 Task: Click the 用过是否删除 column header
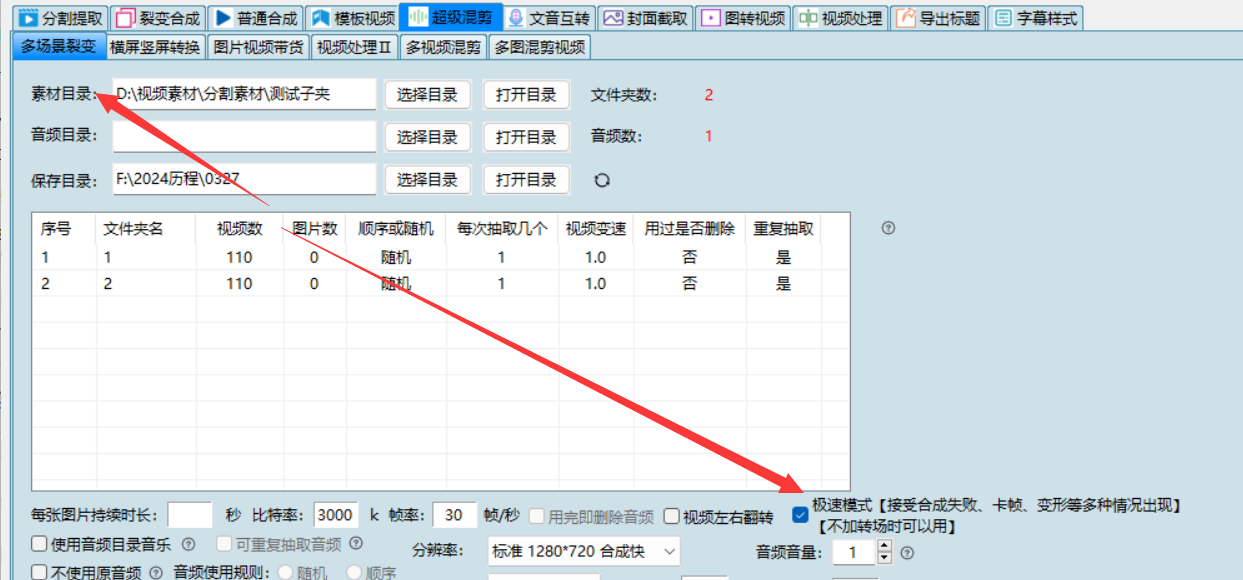point(690,228)
